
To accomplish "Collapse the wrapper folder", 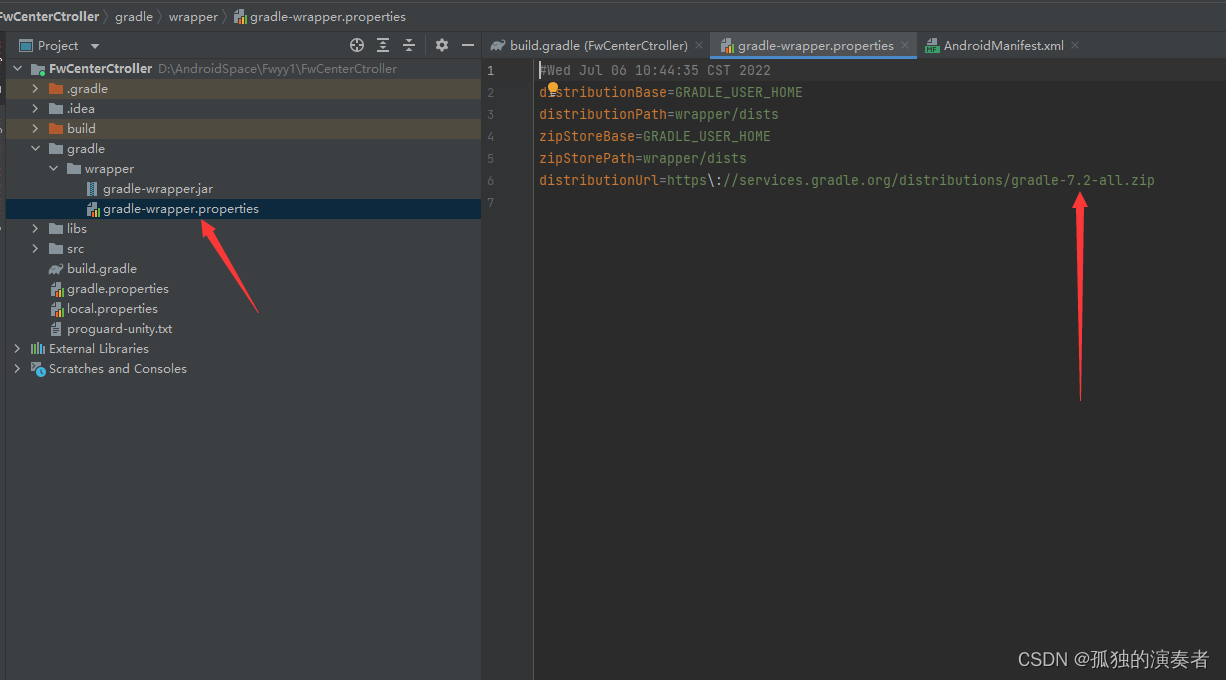I will click(54, 169).
